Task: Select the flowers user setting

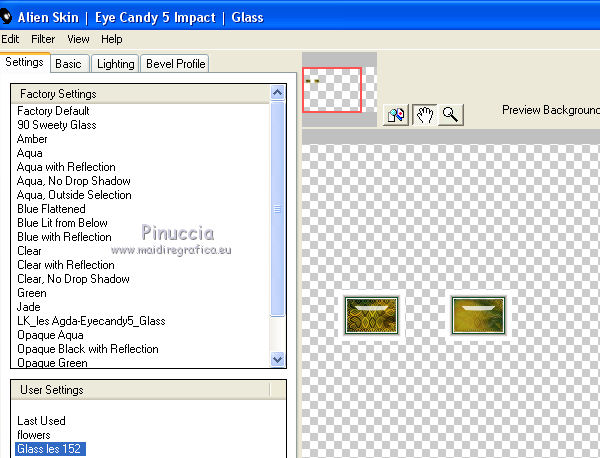Action: 34,435
